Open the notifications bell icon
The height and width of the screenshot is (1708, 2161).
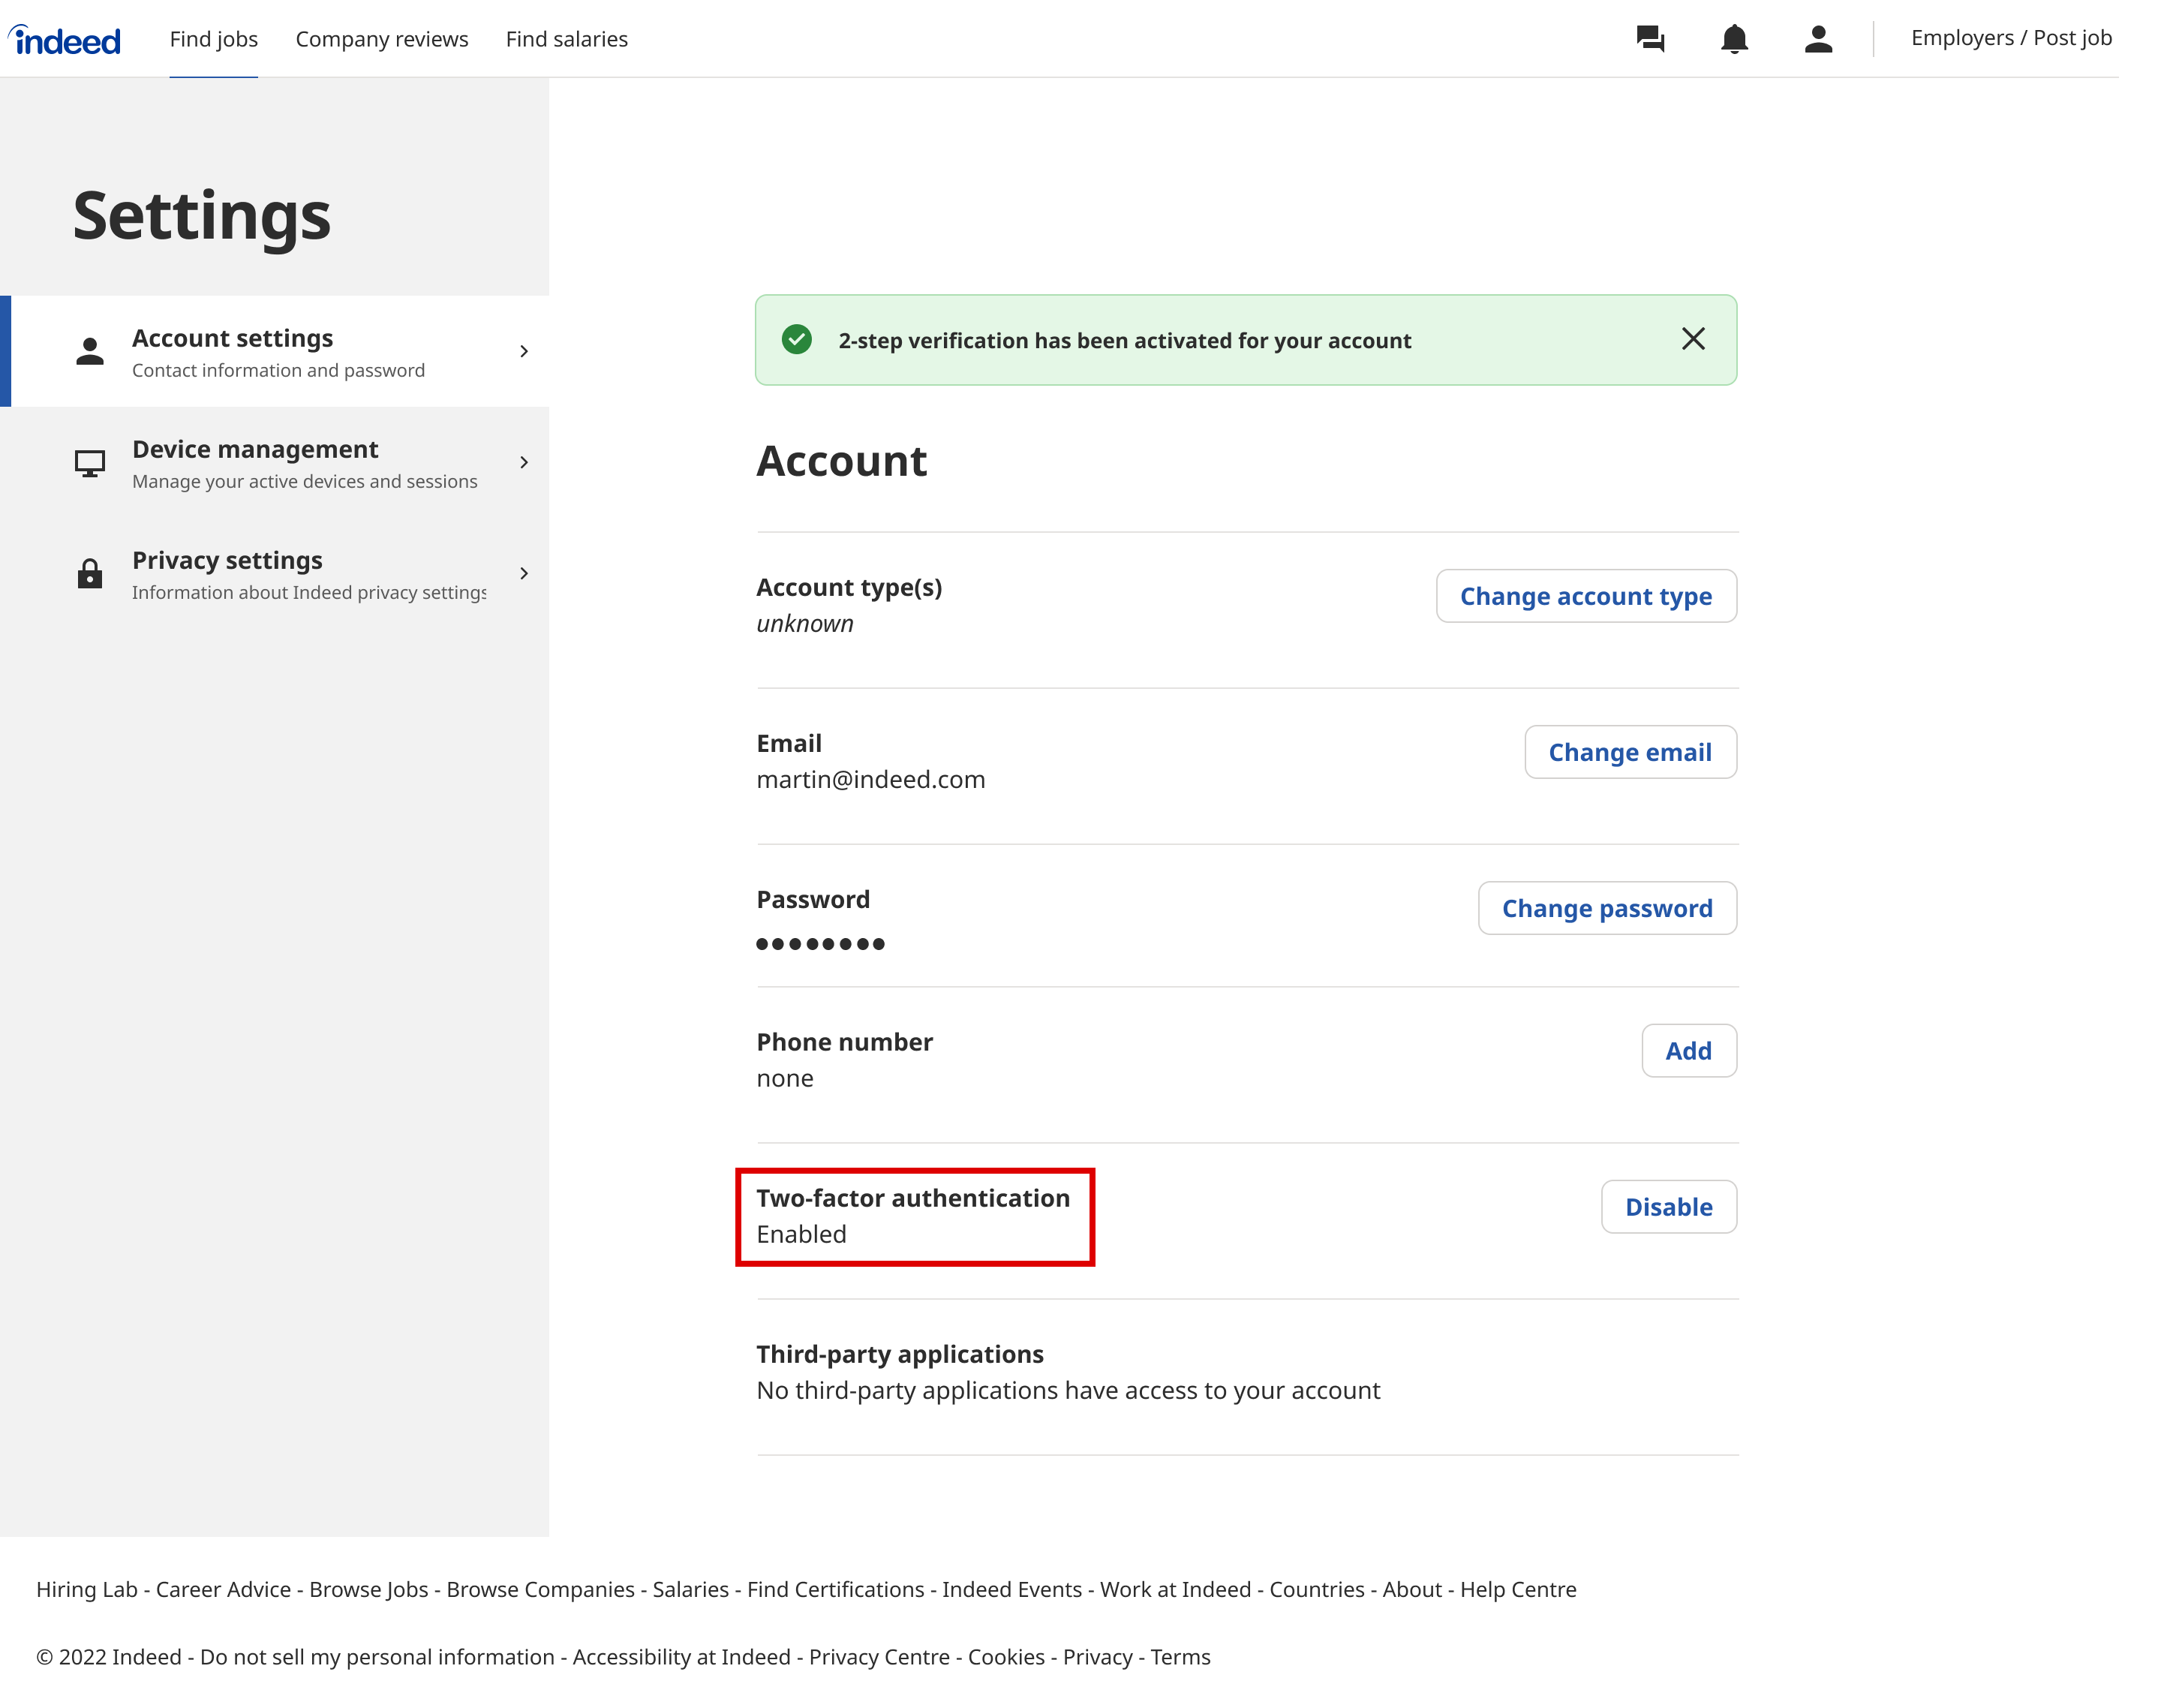tap(1734, 39)
